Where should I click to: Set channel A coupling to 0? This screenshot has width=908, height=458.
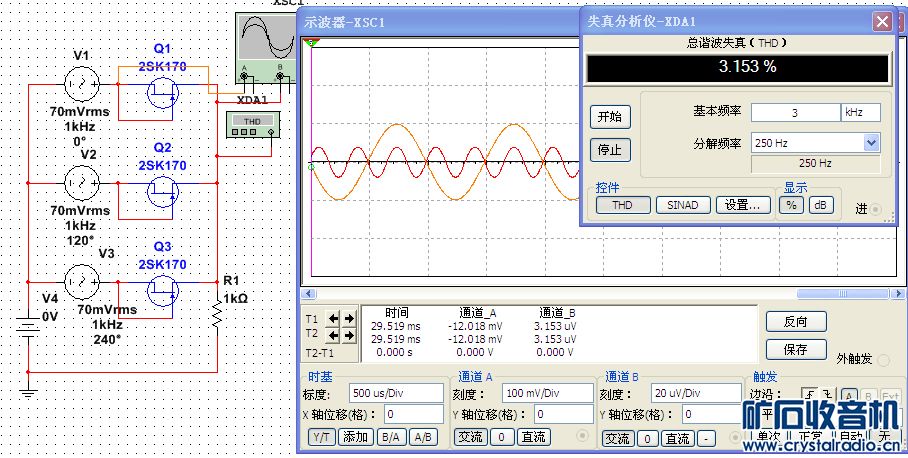pos(502,437)
